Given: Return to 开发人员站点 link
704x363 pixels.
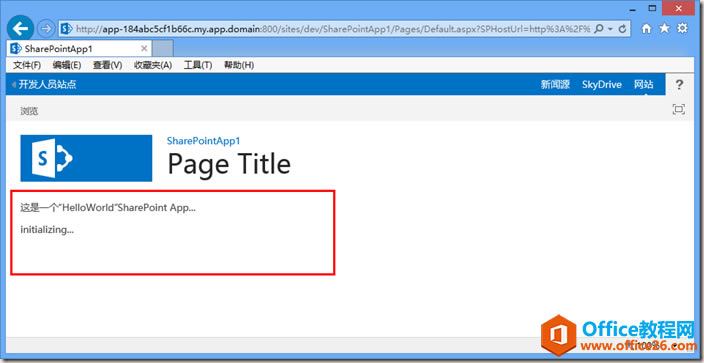Looking at the screenshot, I should point(47,84).
